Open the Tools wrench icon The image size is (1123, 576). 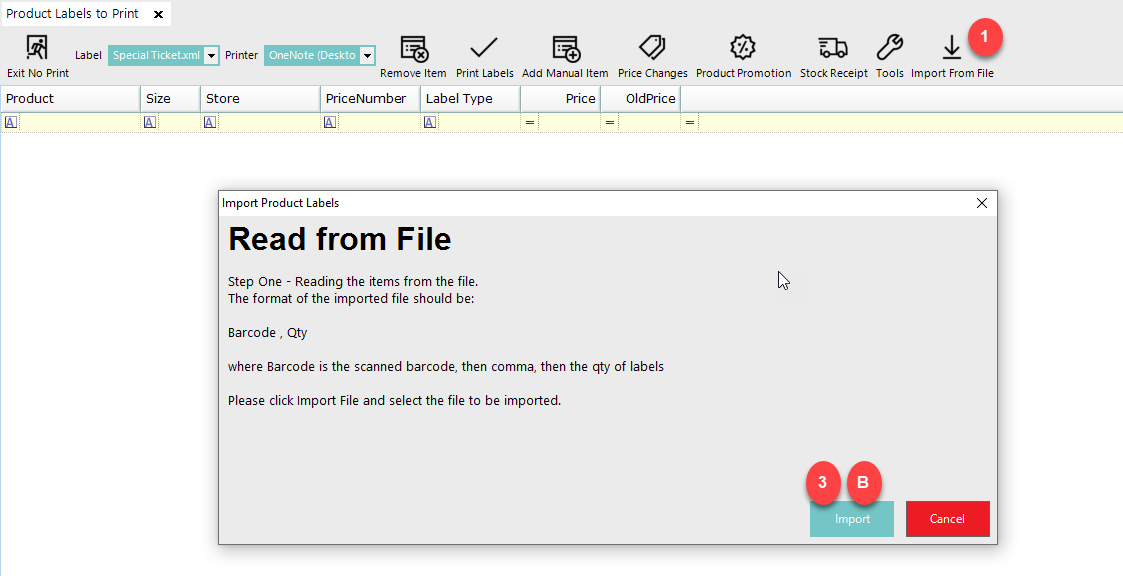[889, 48]
